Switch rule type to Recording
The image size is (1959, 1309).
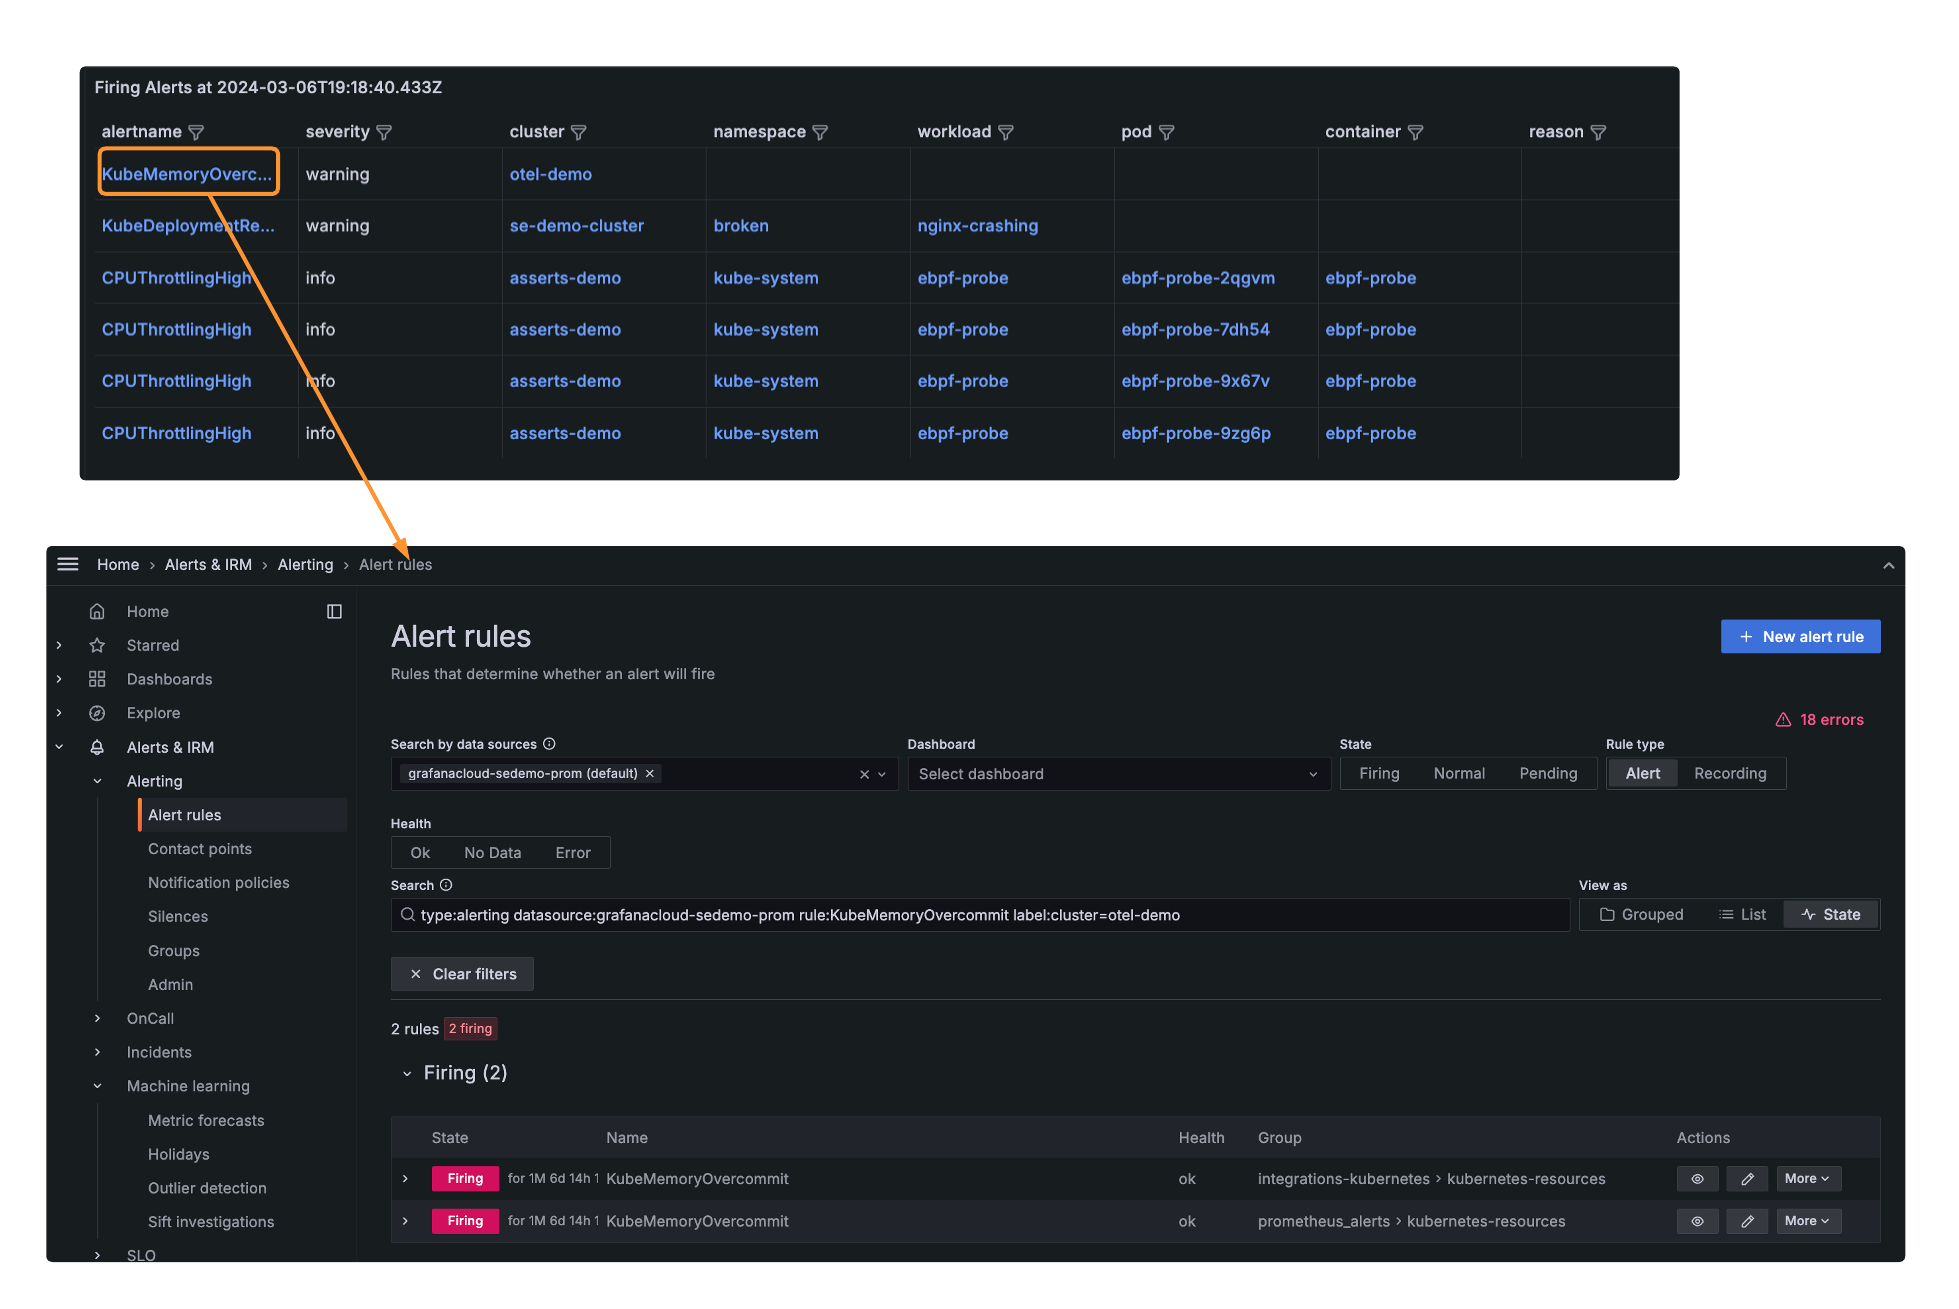(x=1730, y=773)
